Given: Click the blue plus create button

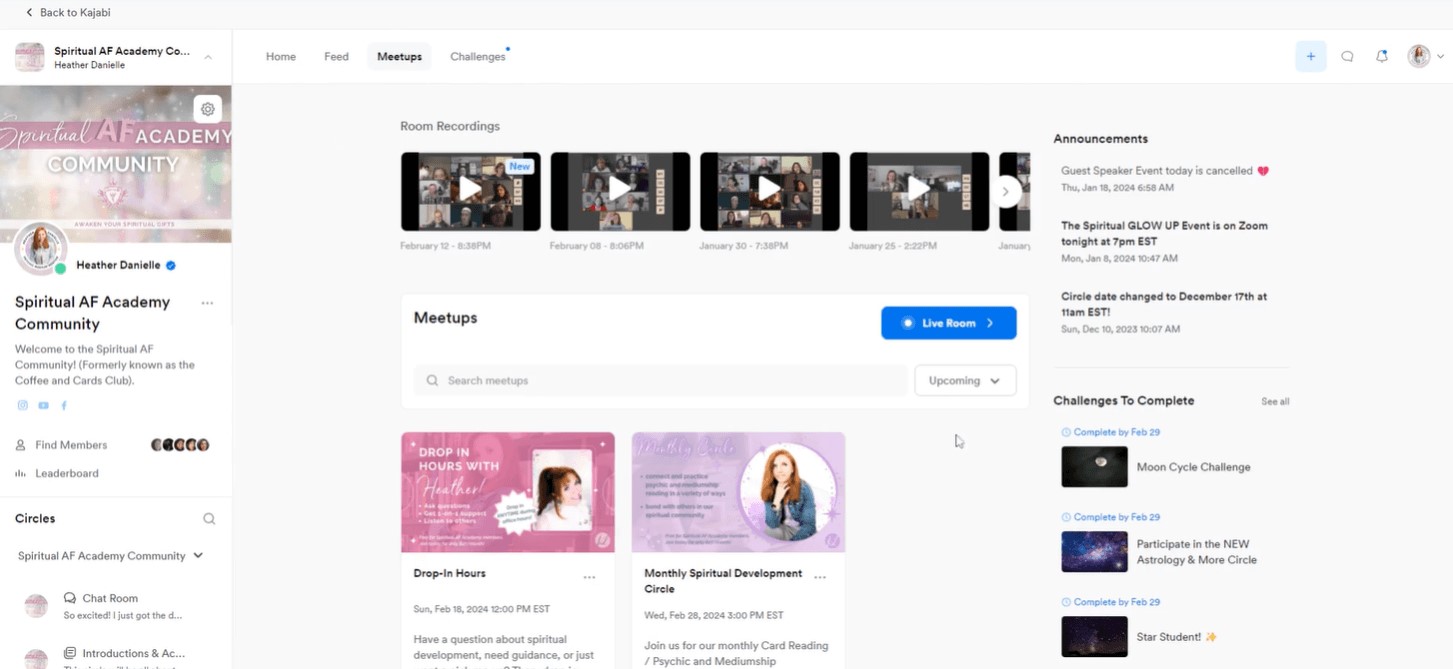Looking at the screenshot, I should point(1310,57).
